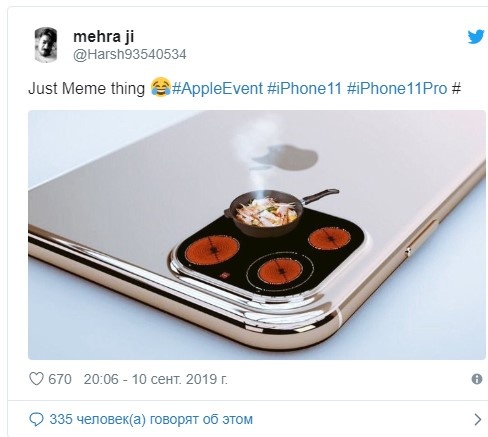Screen dimensions: 488x437
Task: Click the Twitter bird logo
Action: tap(476, 37)
